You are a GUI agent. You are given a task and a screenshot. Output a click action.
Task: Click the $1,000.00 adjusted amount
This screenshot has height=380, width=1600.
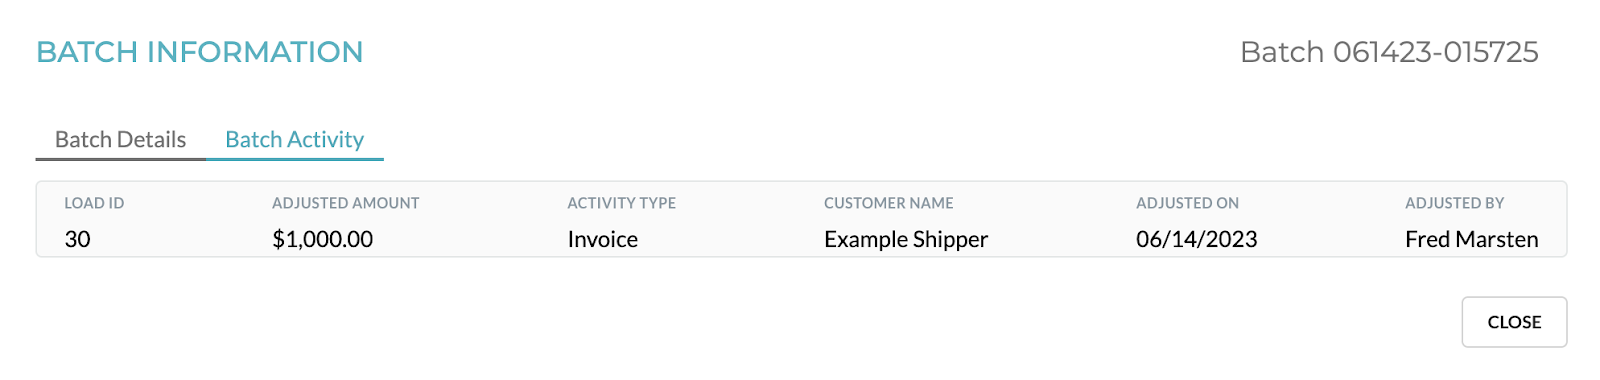tap(322, 239)
